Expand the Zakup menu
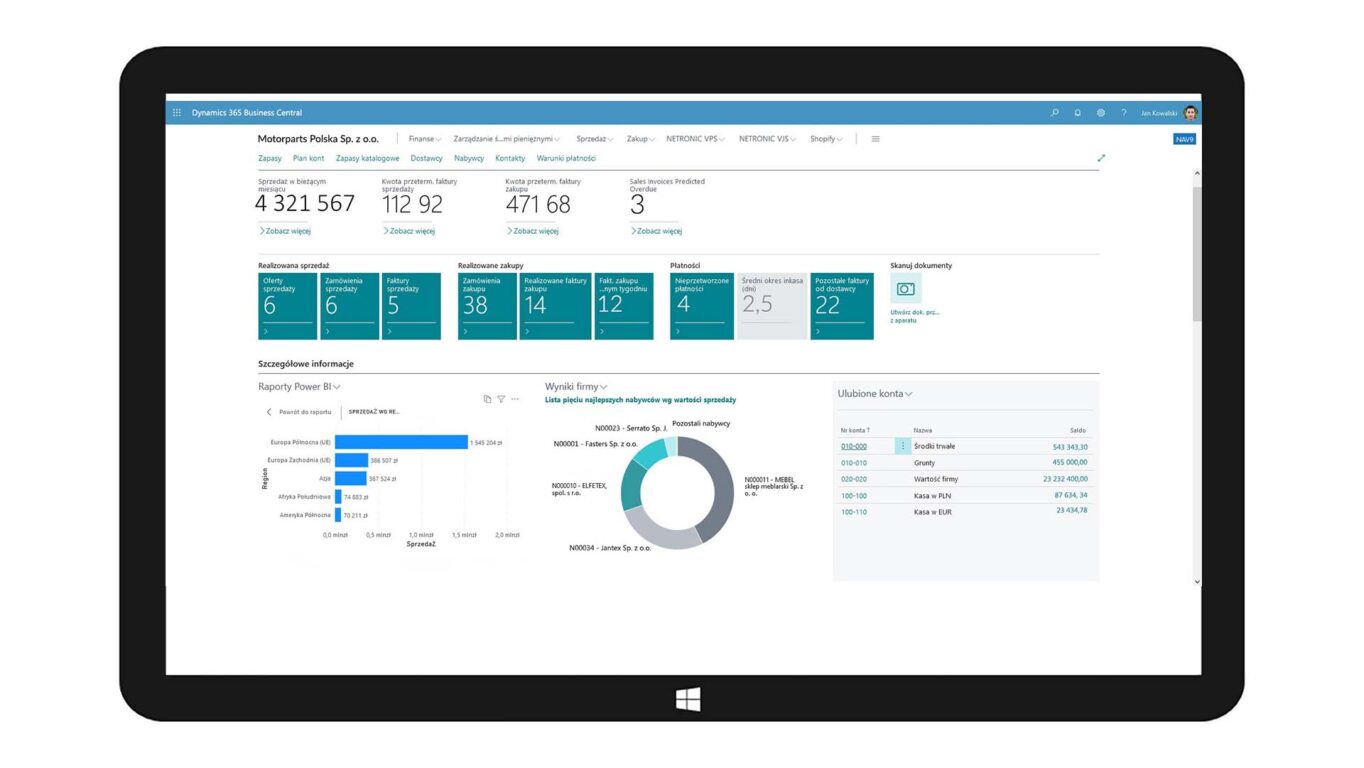 [640, 139]
